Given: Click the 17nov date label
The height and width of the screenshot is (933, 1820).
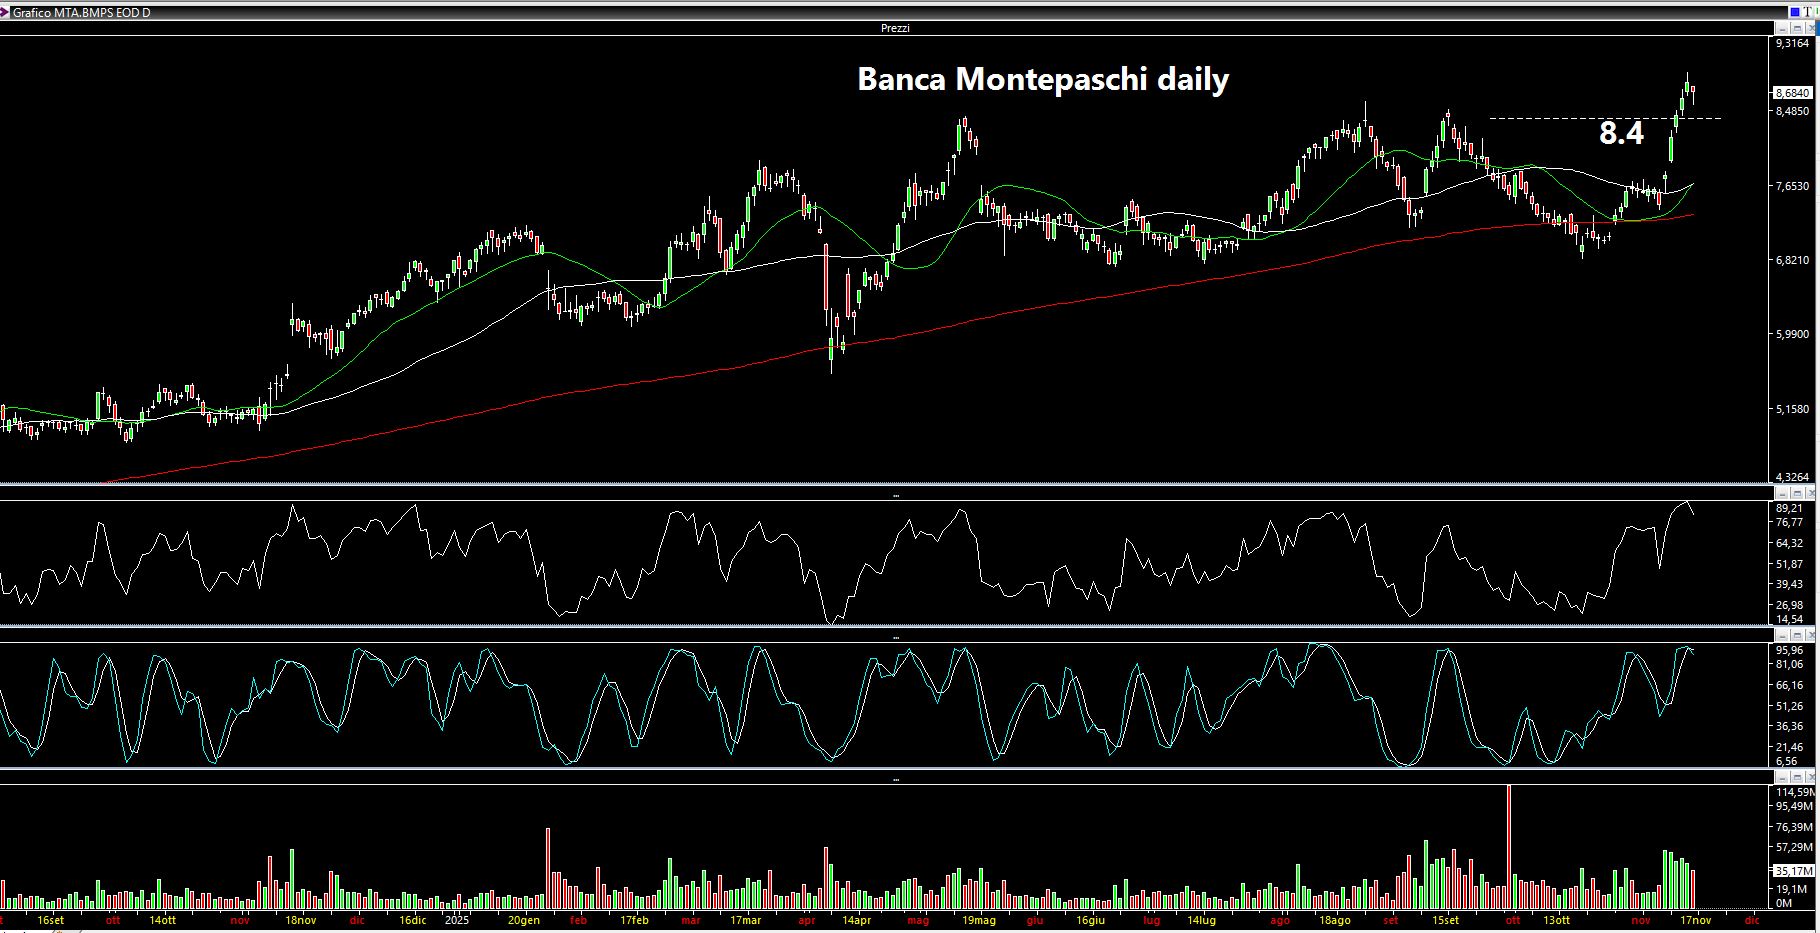Looking at the screenshot, I should coord(1696,920).
